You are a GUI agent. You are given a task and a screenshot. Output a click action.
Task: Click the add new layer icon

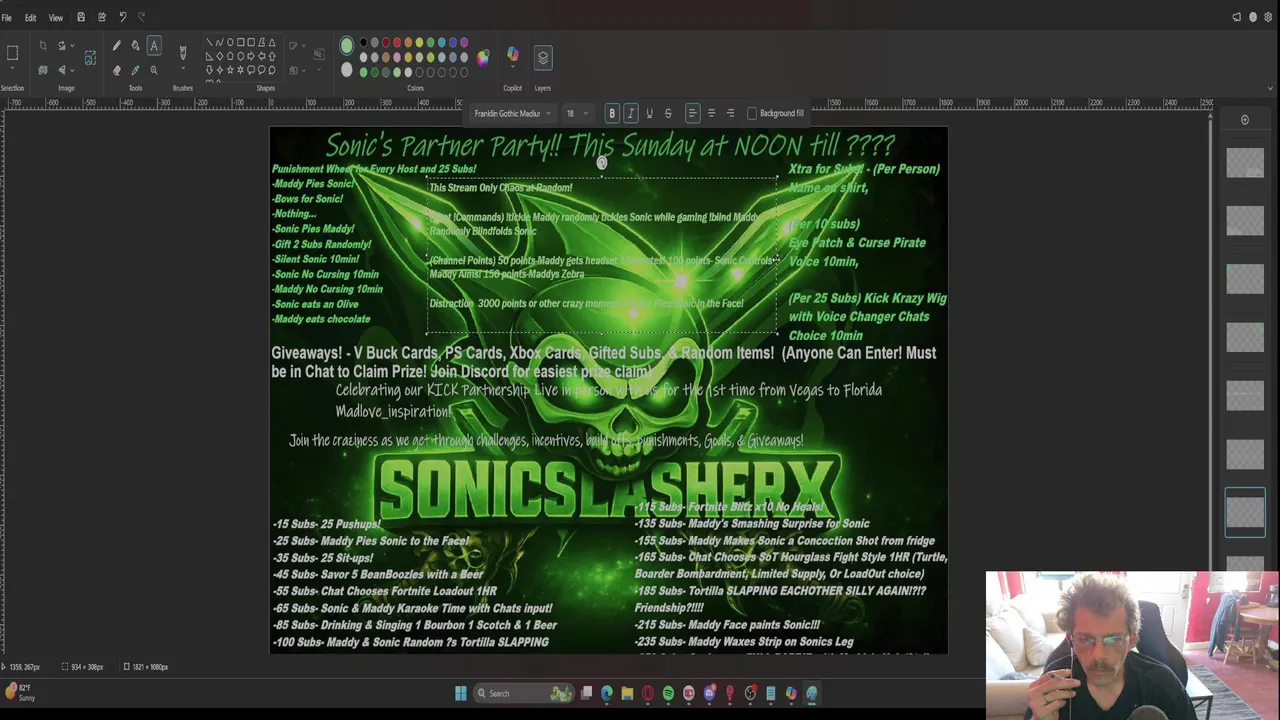1245,120
